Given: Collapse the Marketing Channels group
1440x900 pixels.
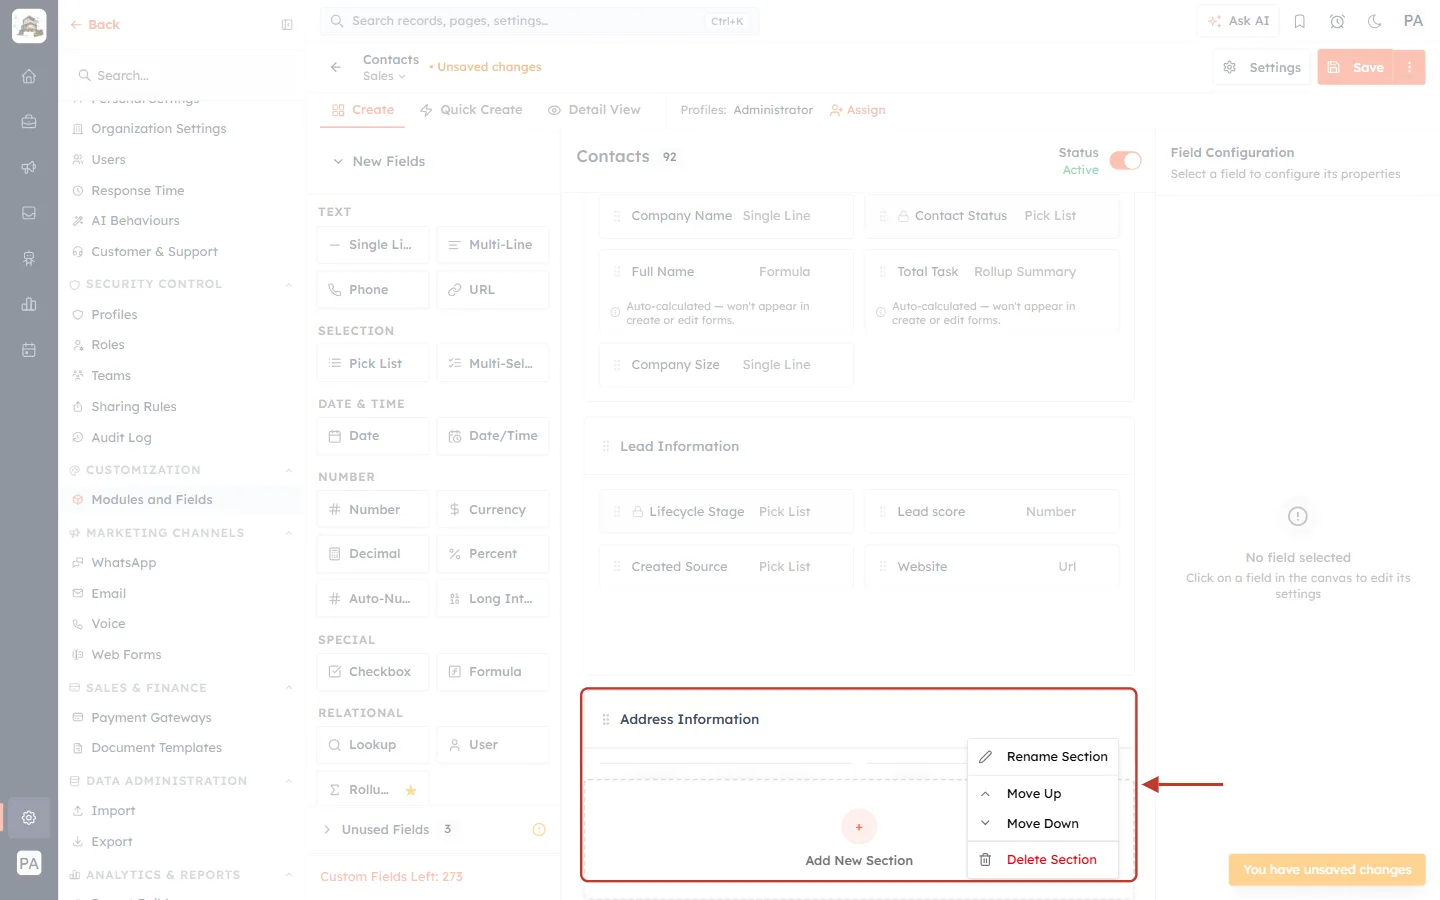Looking at the screenshot, I should pos(288,533).
